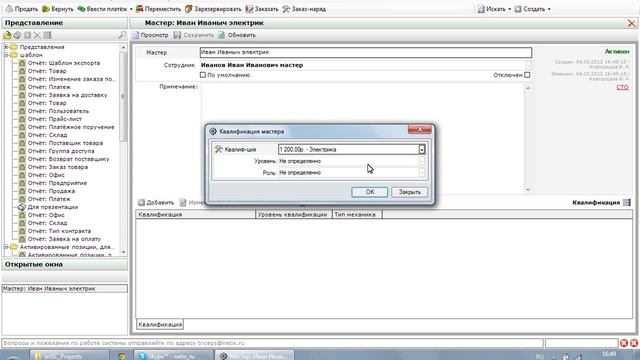Image resolution: width=640 pixels, height=360 pixels.
Task: Click the grid columns icon in Представление toolbar
Action: tap(47, 36)
